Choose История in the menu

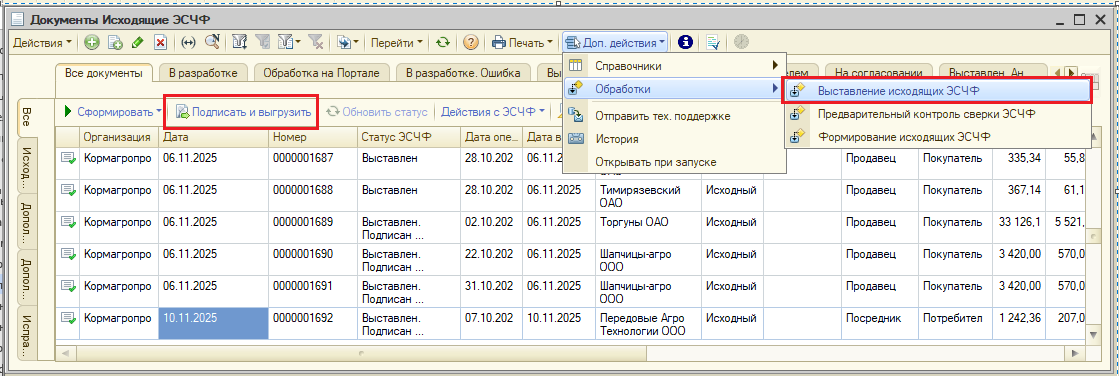pos(674,139)
